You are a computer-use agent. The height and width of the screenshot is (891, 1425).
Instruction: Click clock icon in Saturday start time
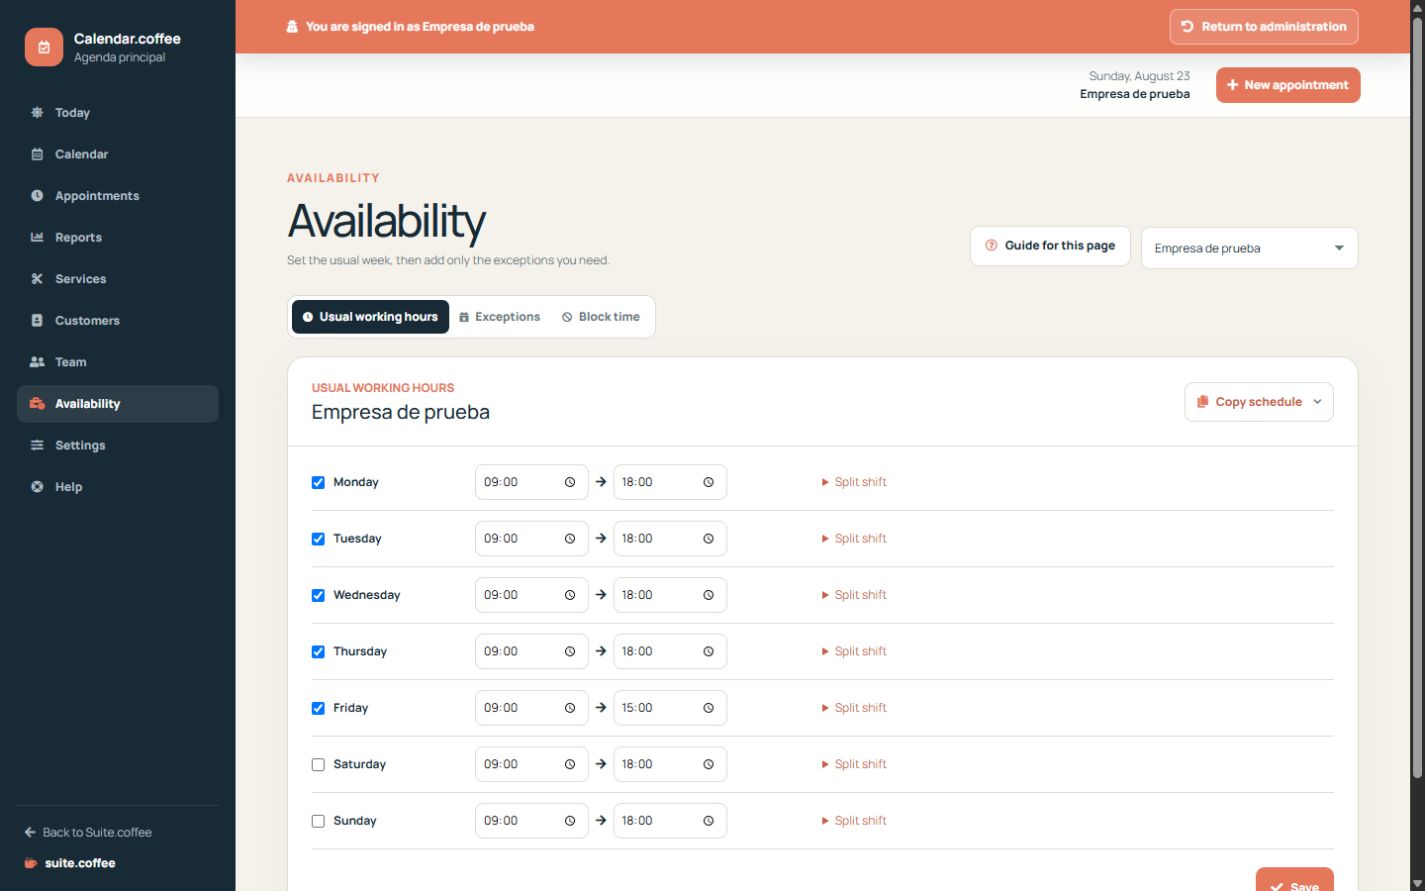[x=570, y=764]
